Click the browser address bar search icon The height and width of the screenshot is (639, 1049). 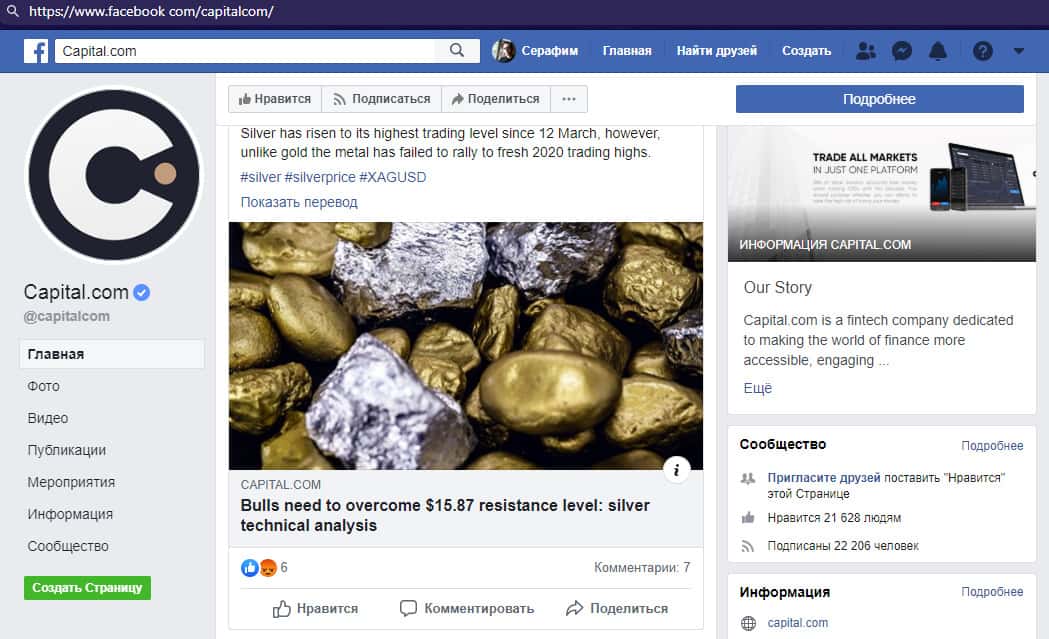[13, 11]
